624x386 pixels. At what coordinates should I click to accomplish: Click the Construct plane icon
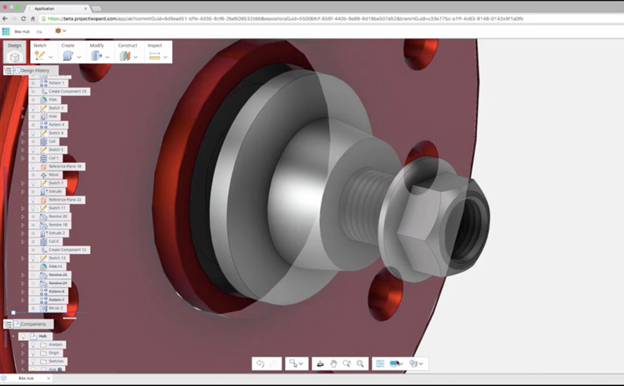coord(125,56)
